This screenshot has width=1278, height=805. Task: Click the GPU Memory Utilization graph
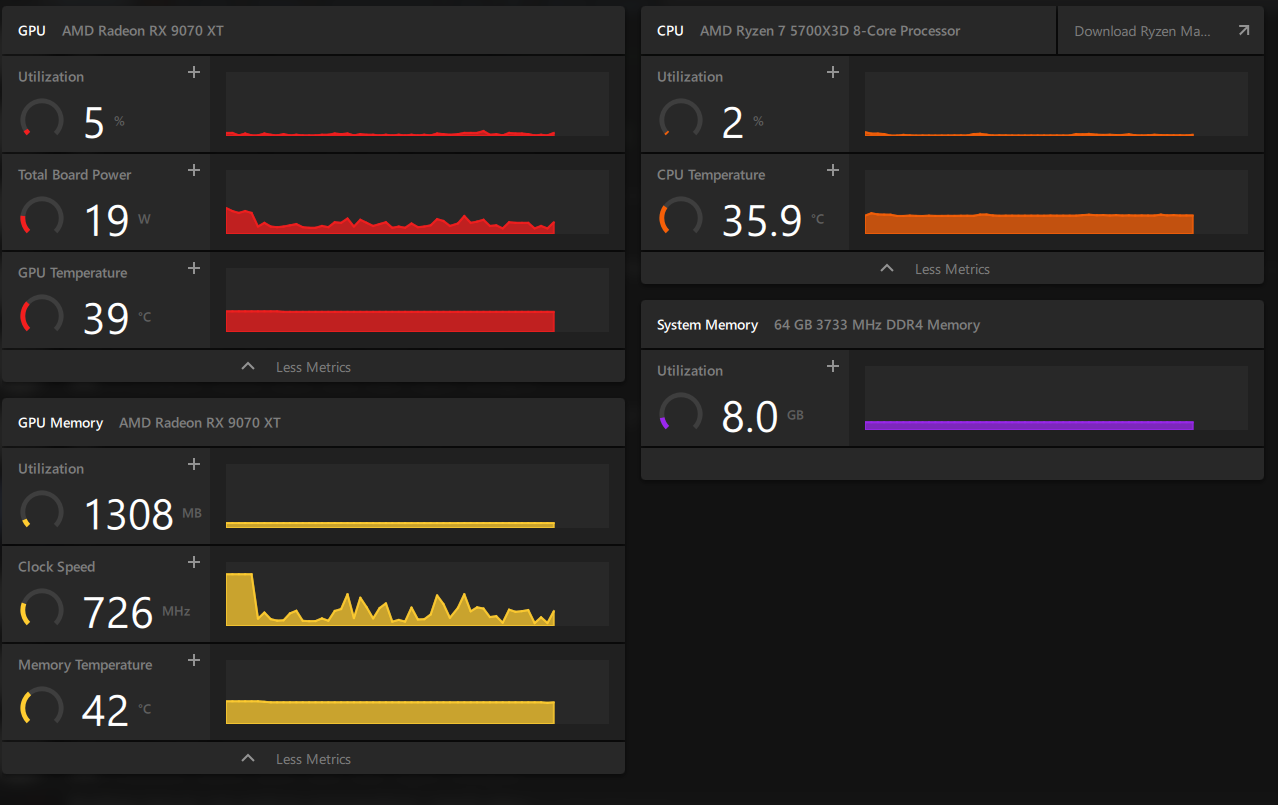417,496
